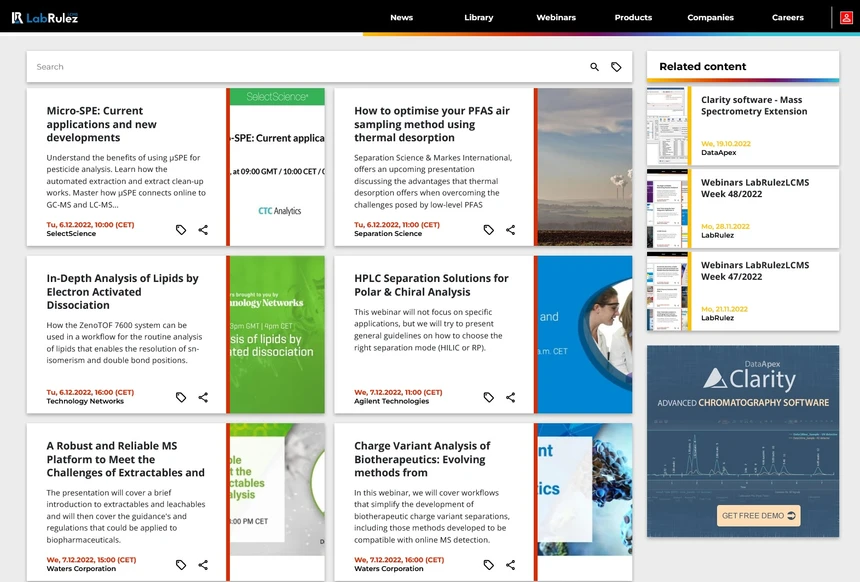Open the News menu
860x582 pixels.
pyautogui.click(x=401, y=18)
